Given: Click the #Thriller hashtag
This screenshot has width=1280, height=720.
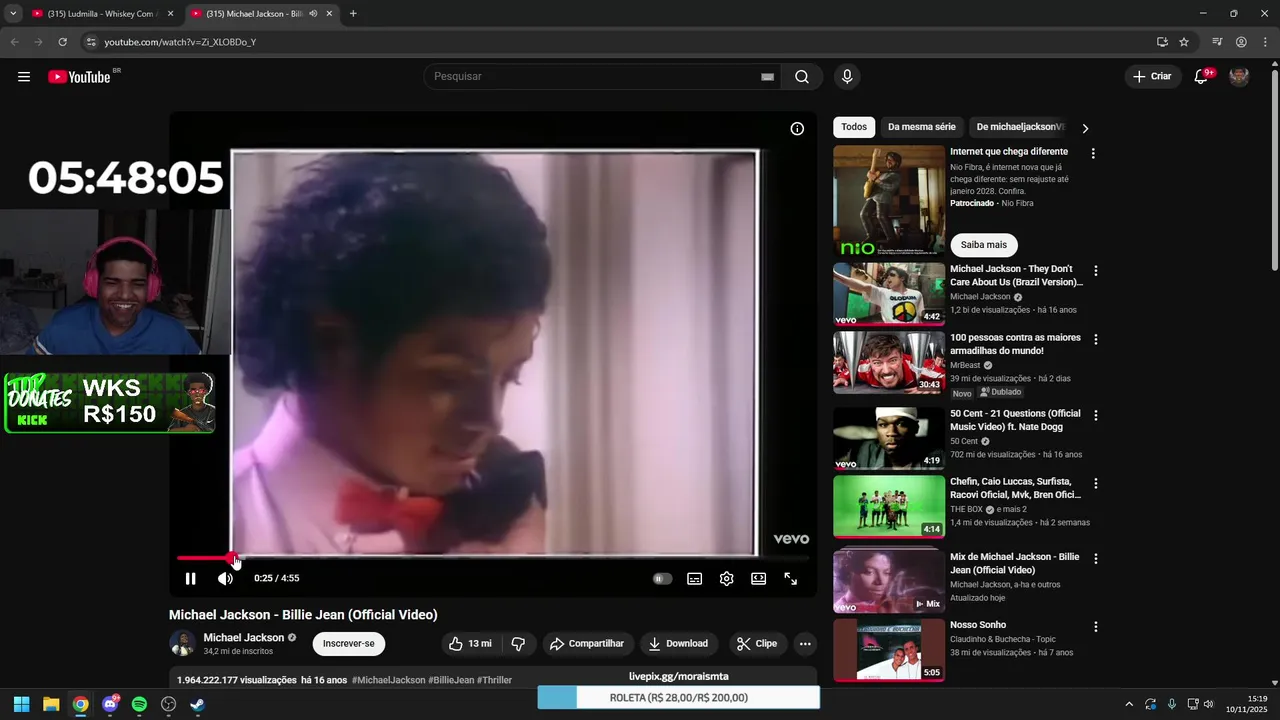Looking at the screenshot, I should 495,680.
